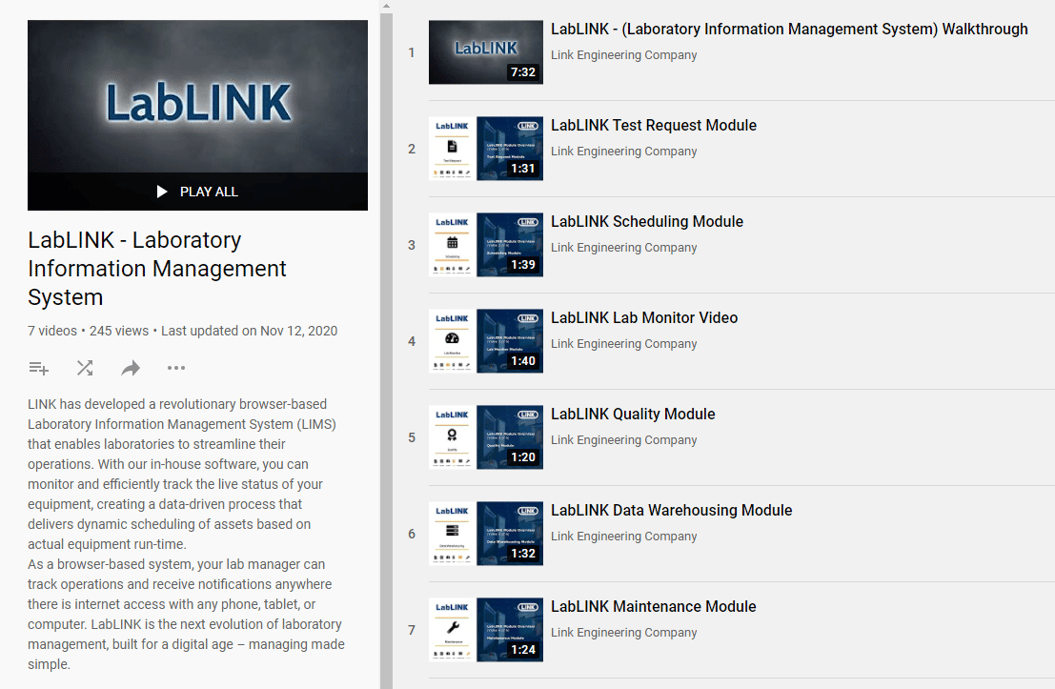Click the Maintenance Module video thumbnail
This screenshot has width=1055, height=689.
coord(485,630)
